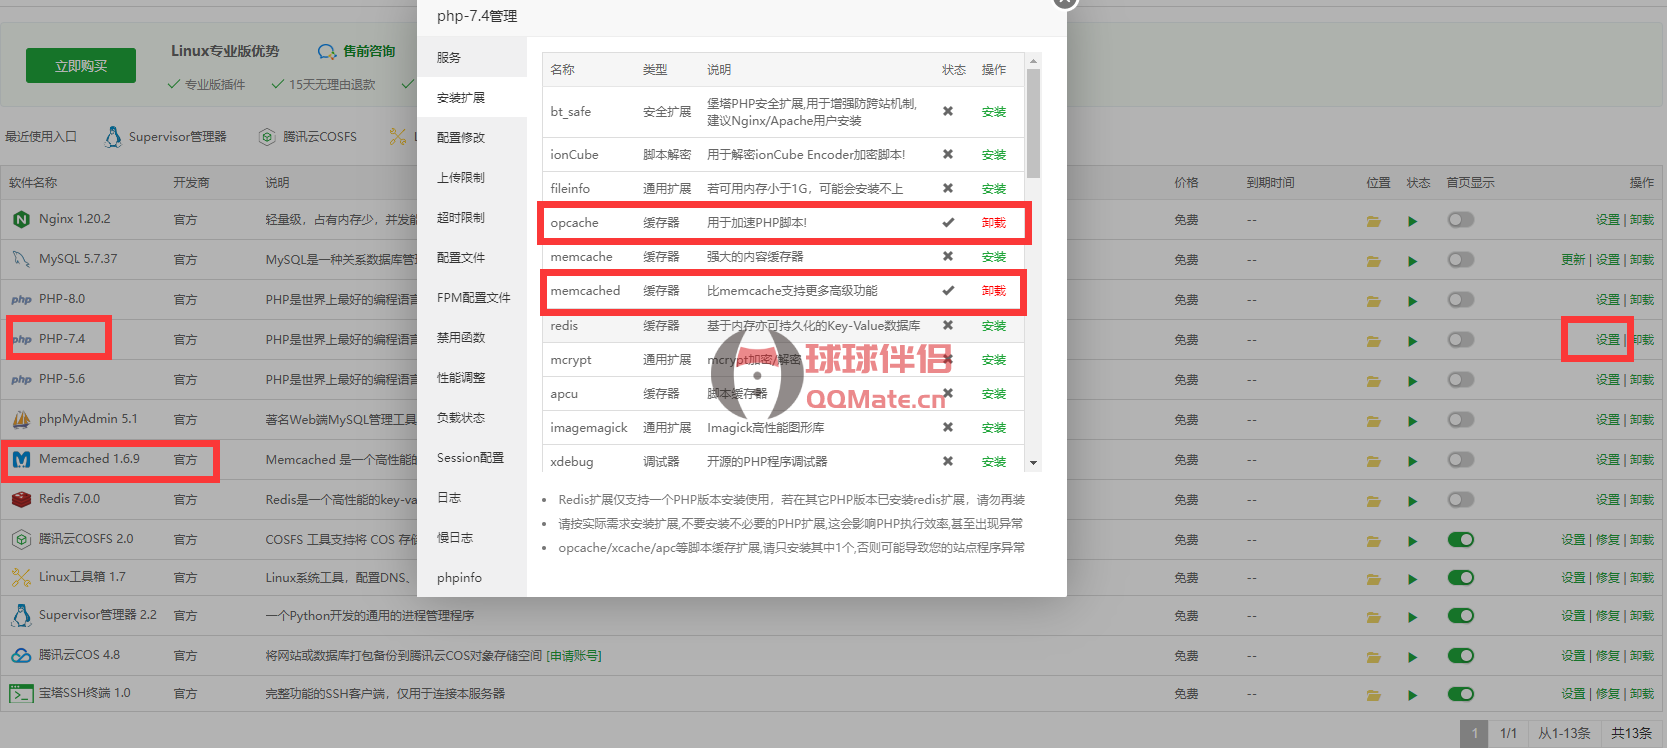Click 修复 for 腾讯云COSFS 2.0 row
Viewport: 1667px width, 748px height.
(1608, 540)
